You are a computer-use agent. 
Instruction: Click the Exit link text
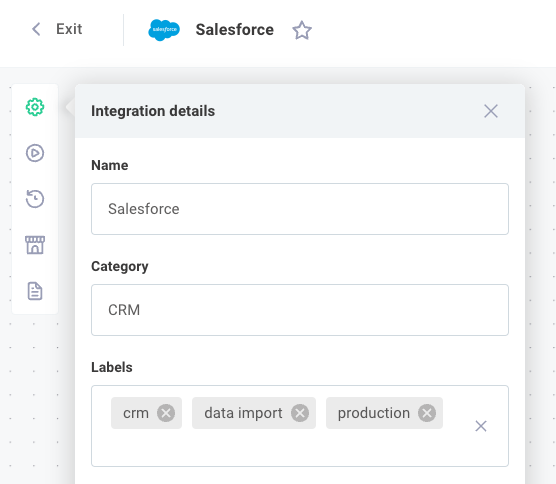pyautogui.click(x=69, y=29)
